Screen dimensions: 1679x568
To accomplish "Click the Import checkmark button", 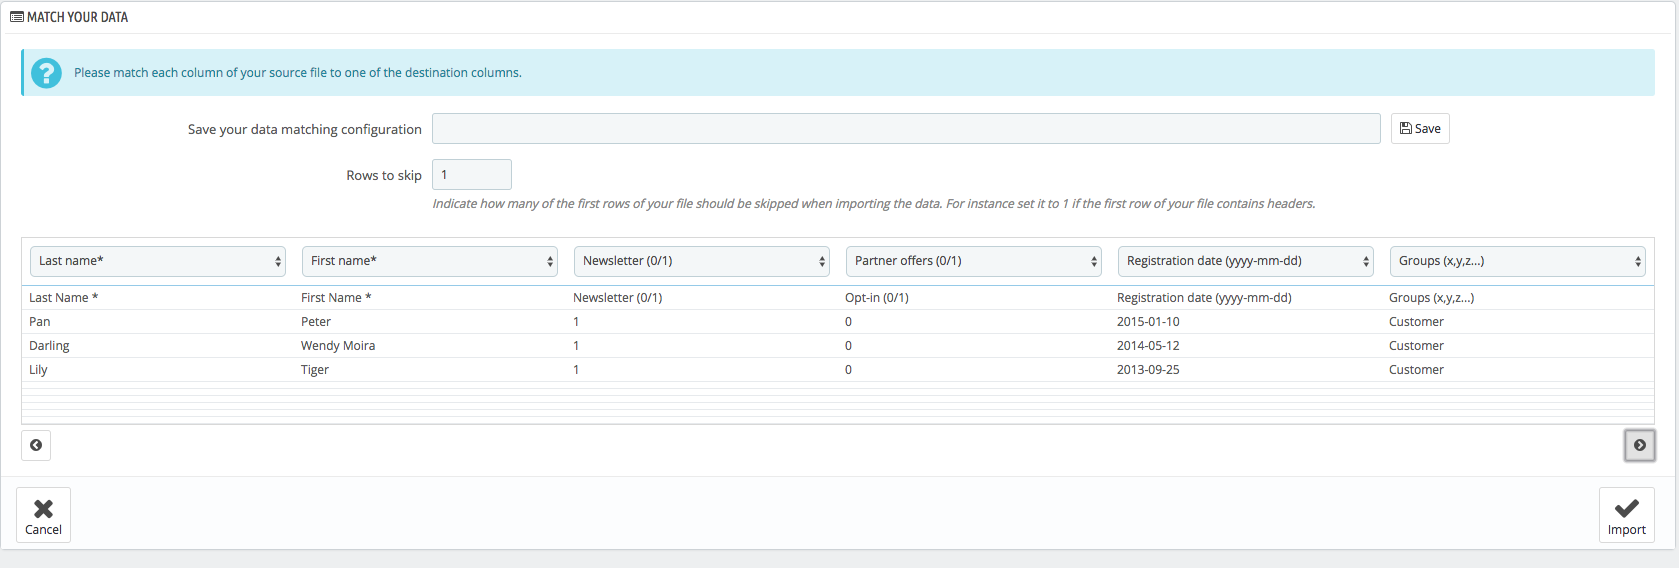I will point(1626,515).
